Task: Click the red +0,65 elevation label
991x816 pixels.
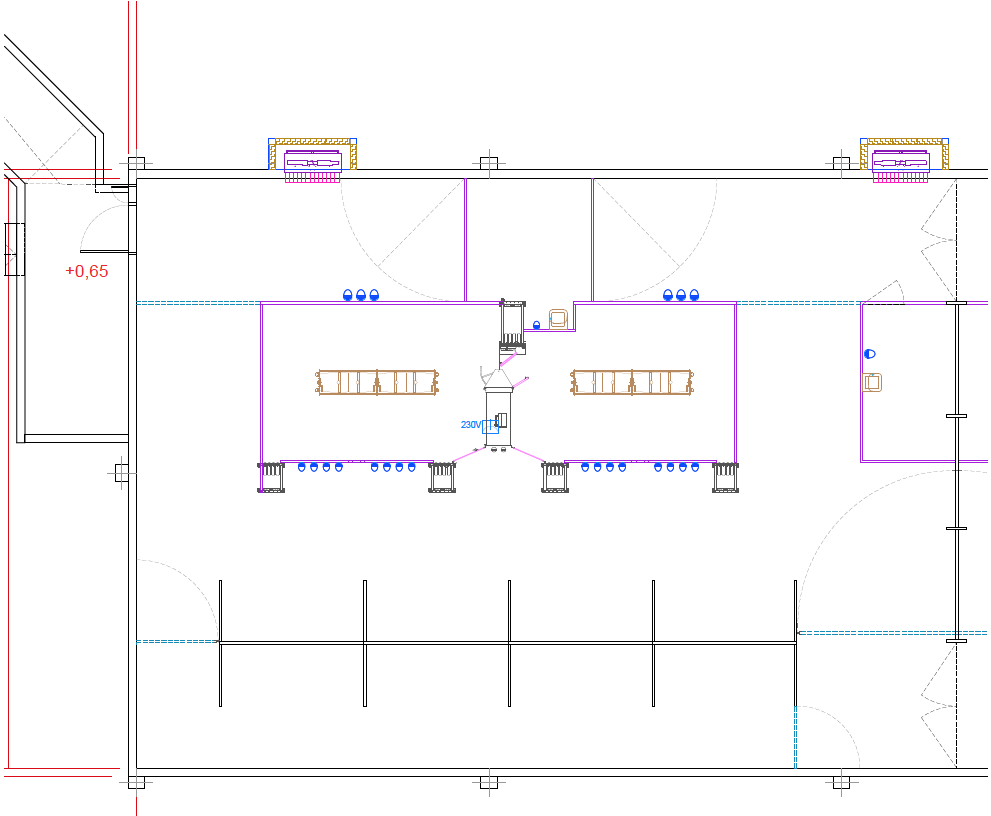Action: click(87, 271)
